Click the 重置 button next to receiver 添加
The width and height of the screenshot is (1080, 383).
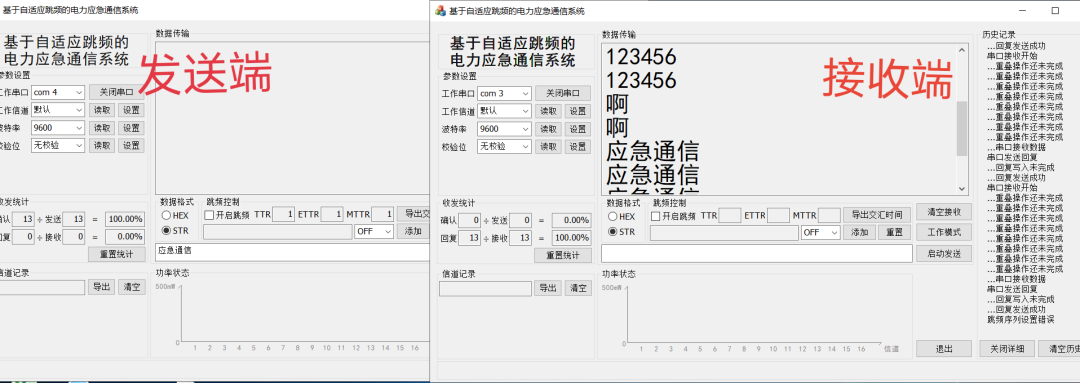[895, 233]
